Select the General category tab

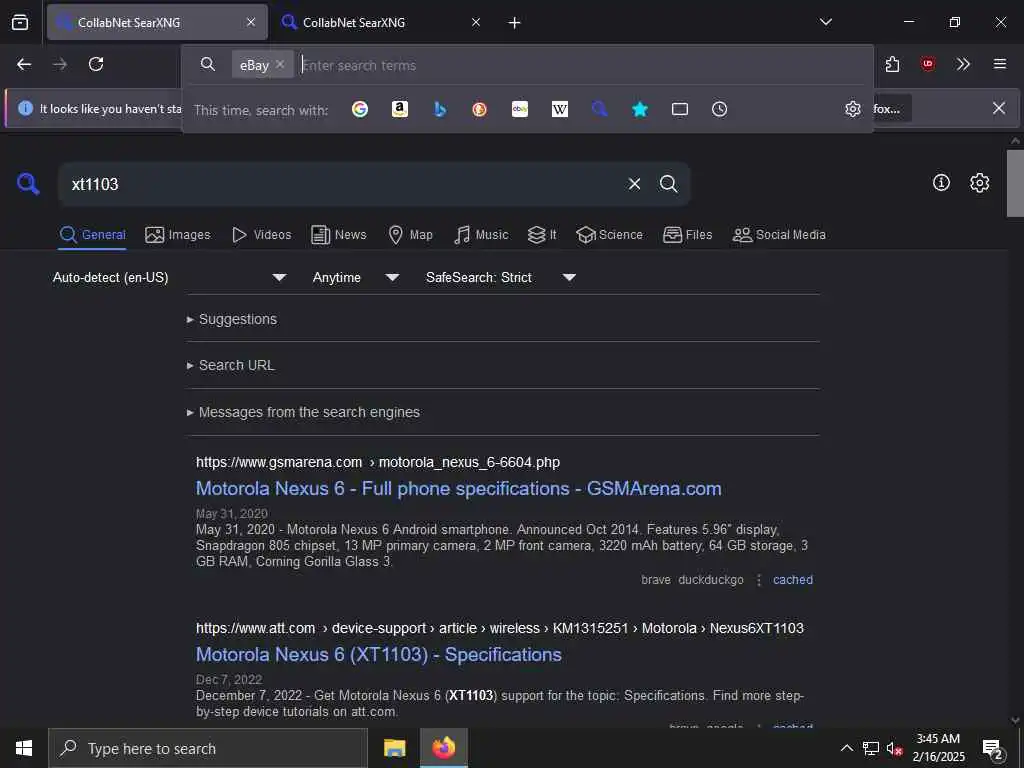point(93,234)
